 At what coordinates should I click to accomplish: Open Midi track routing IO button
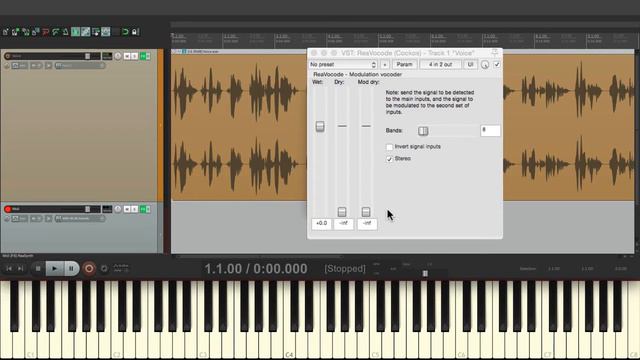coord(107,209)
